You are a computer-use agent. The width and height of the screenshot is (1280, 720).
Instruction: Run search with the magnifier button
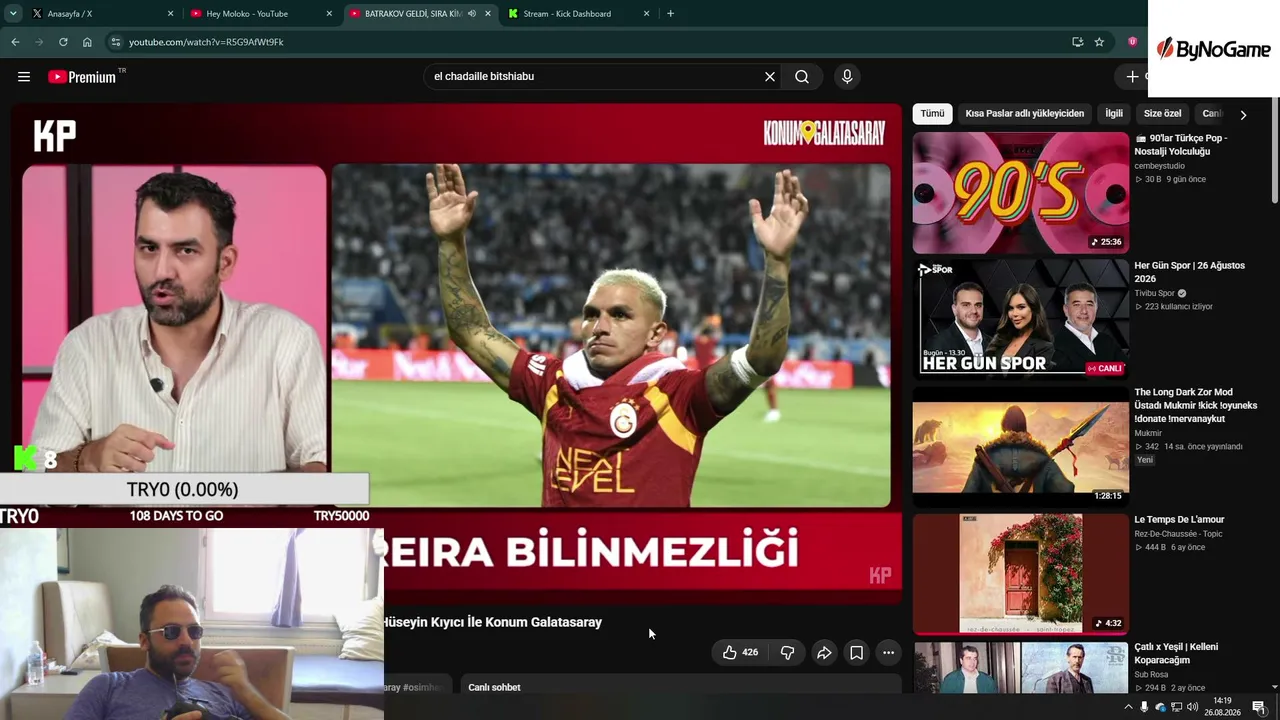click(x=802, y=77)
